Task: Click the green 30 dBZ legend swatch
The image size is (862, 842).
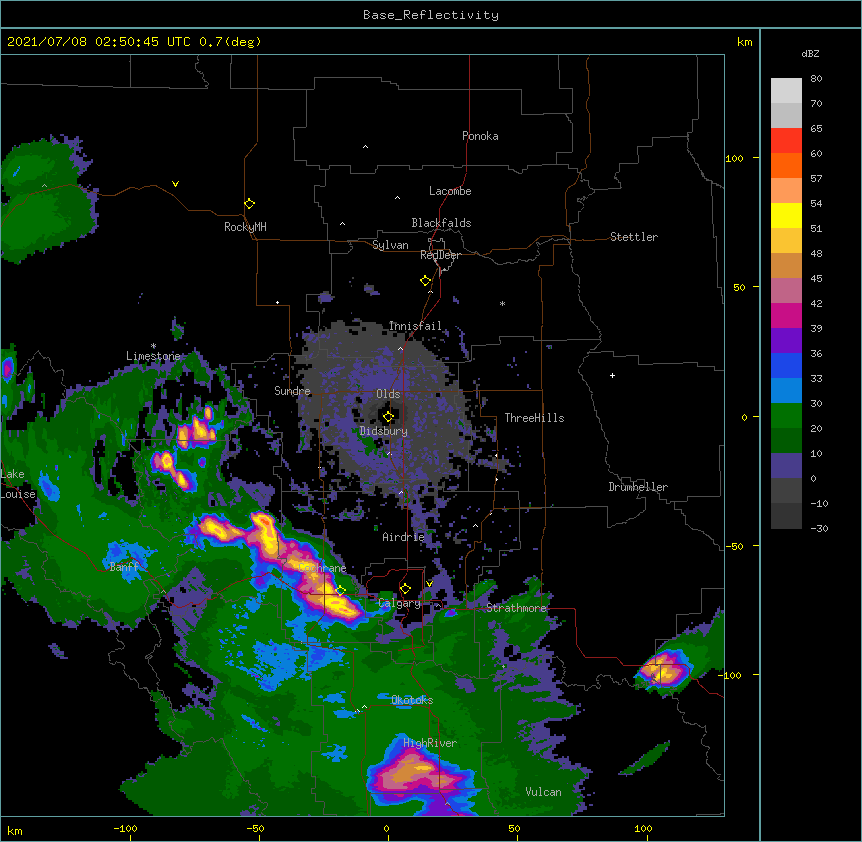Action: [x=786, y=416]
